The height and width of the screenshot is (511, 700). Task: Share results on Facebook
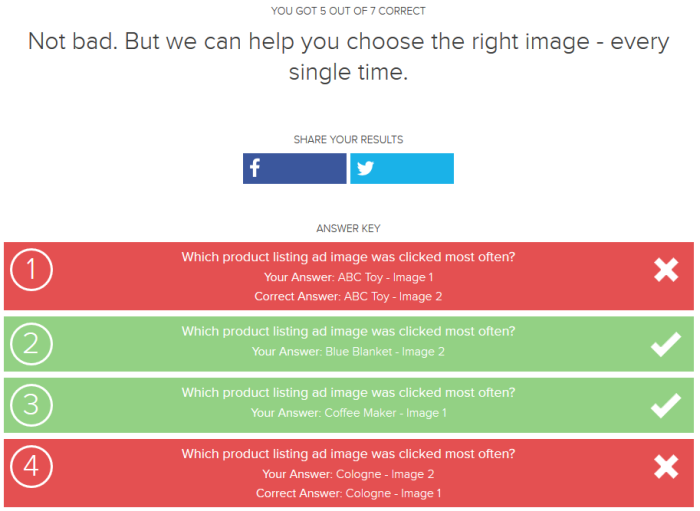(x=295, y=169)
